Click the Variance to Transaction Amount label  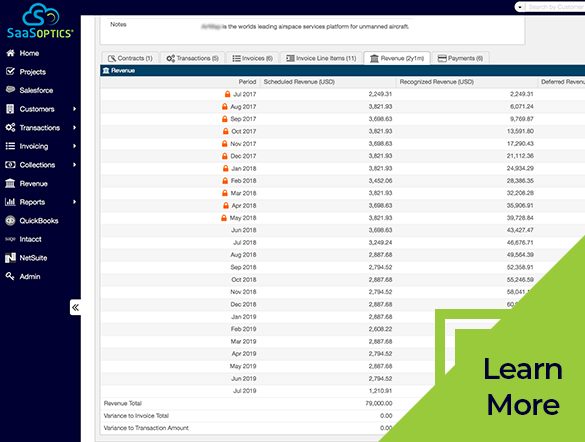(x=146, y=428)
